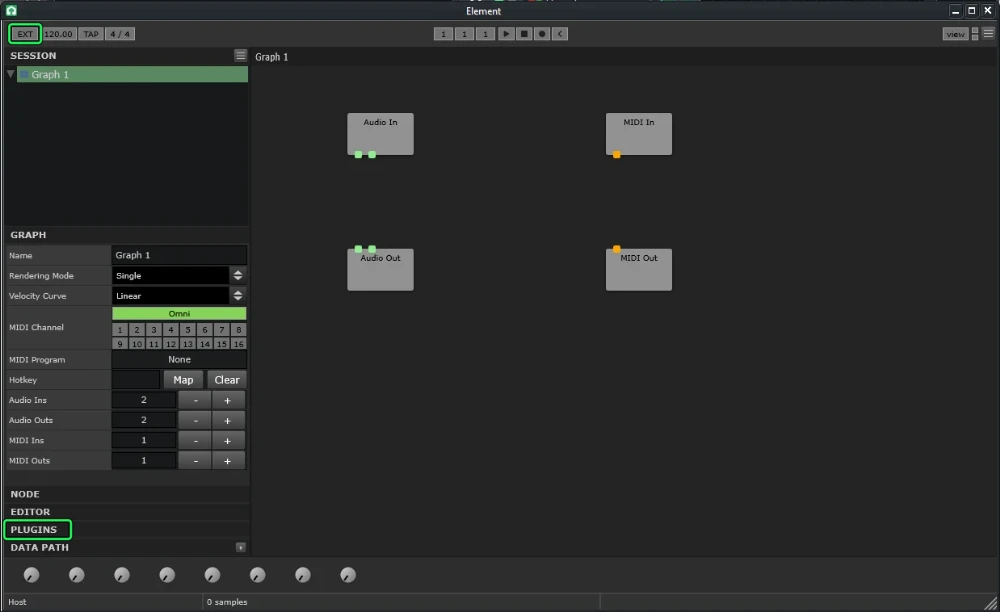
Task: Click the orange port on MIDI In node
Action: coord(617,154)
